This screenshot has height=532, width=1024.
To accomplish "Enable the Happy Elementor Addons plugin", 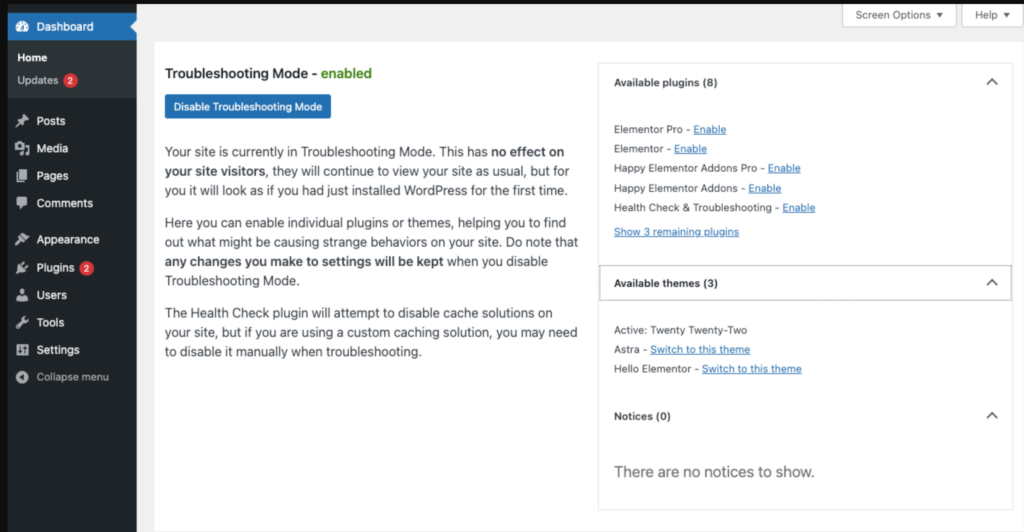I will (x=764, y=188).
